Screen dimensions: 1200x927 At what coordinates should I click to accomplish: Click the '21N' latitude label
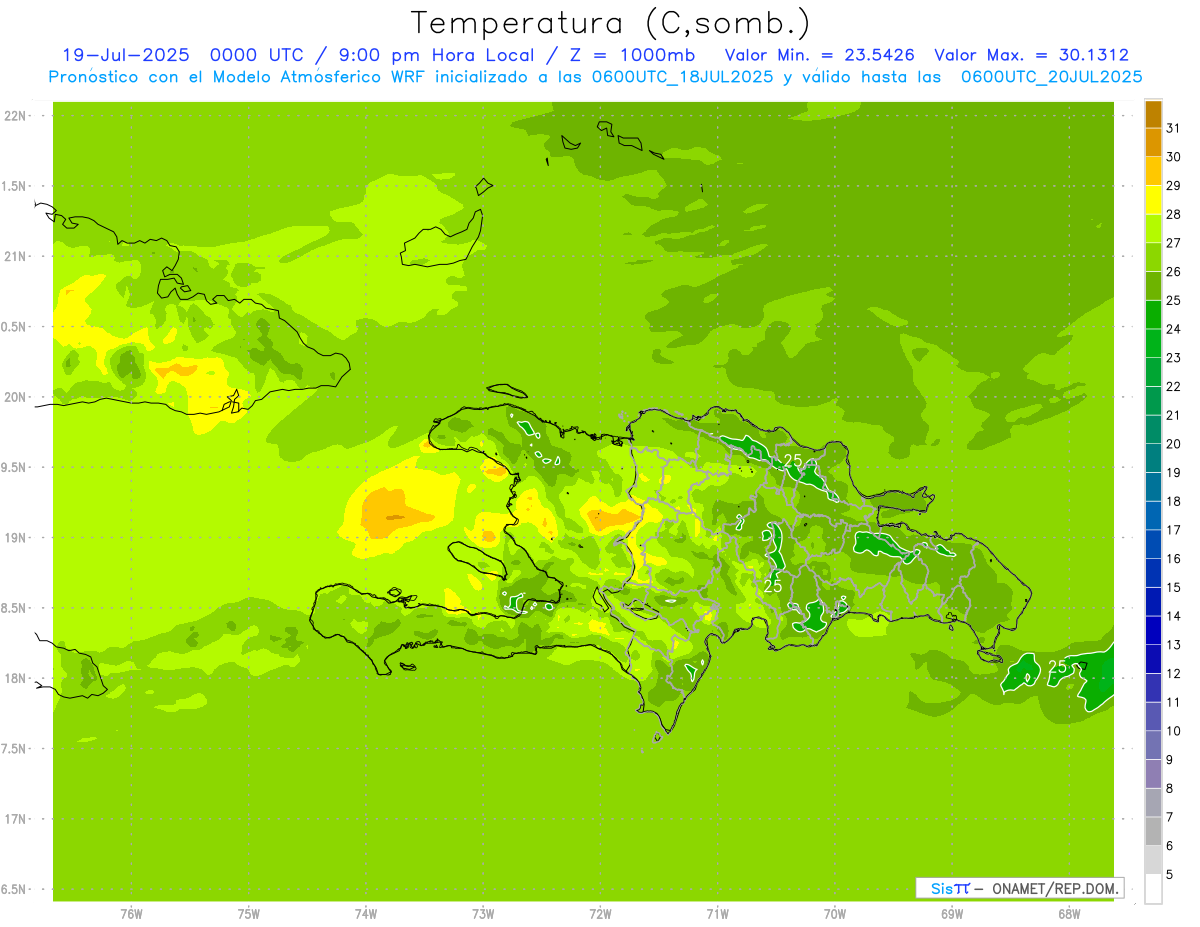[14, 256]
